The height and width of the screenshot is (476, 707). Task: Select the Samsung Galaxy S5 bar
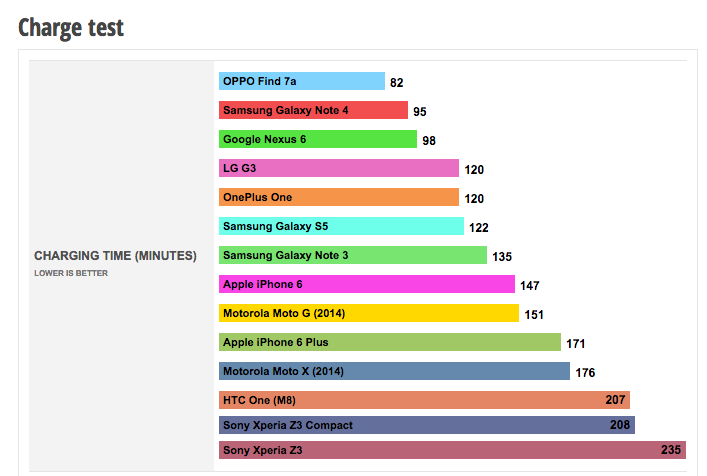[x=341, y=227]
